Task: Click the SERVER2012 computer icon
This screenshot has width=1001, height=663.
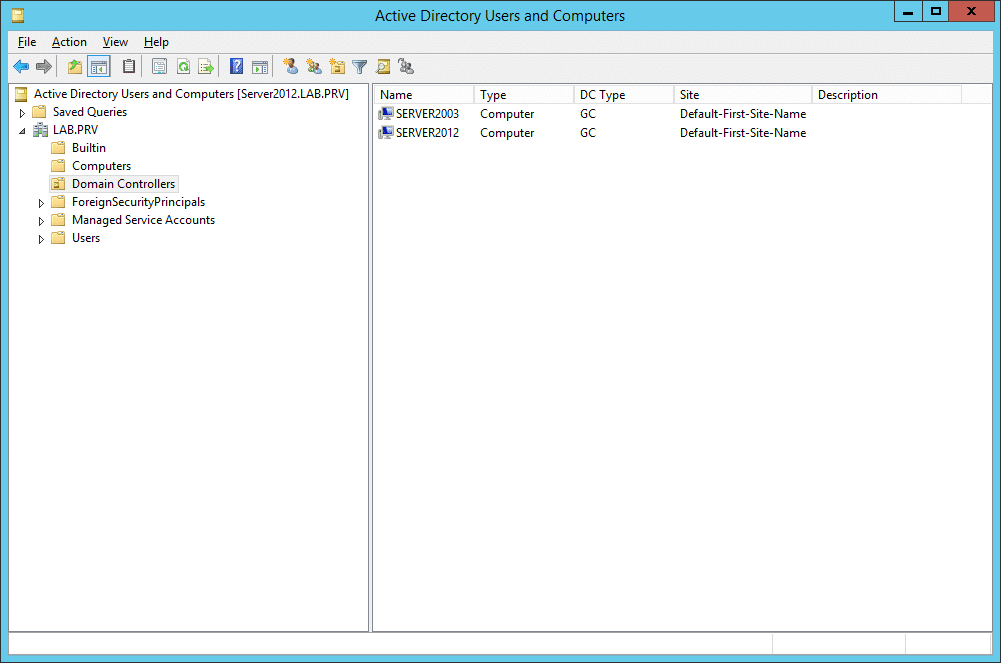Action: 386,133
